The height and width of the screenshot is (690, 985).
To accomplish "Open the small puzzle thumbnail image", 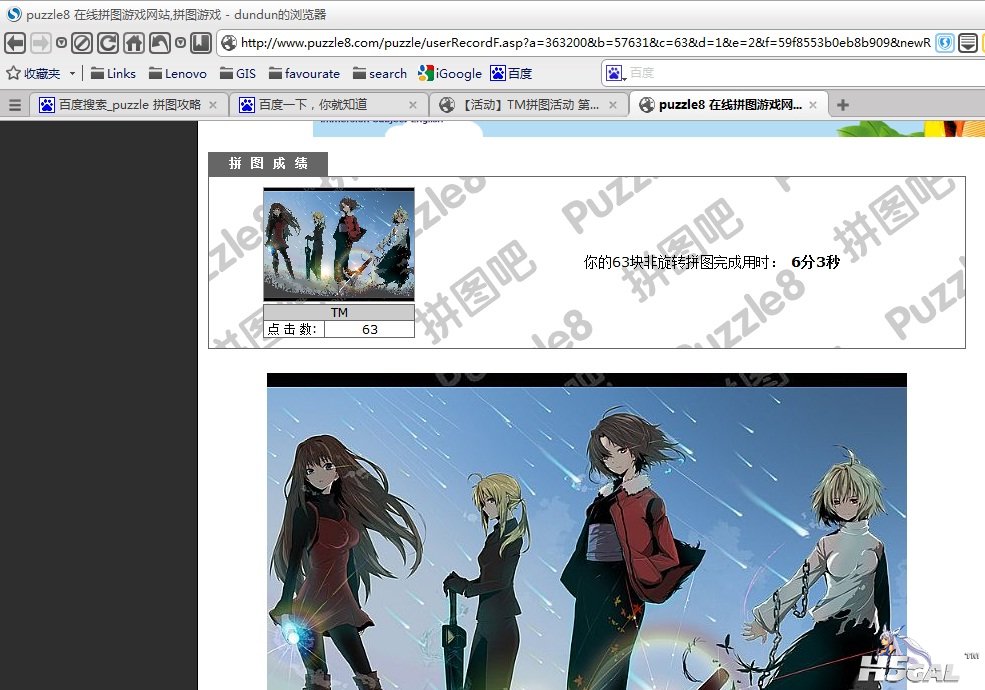I will 339,244.
